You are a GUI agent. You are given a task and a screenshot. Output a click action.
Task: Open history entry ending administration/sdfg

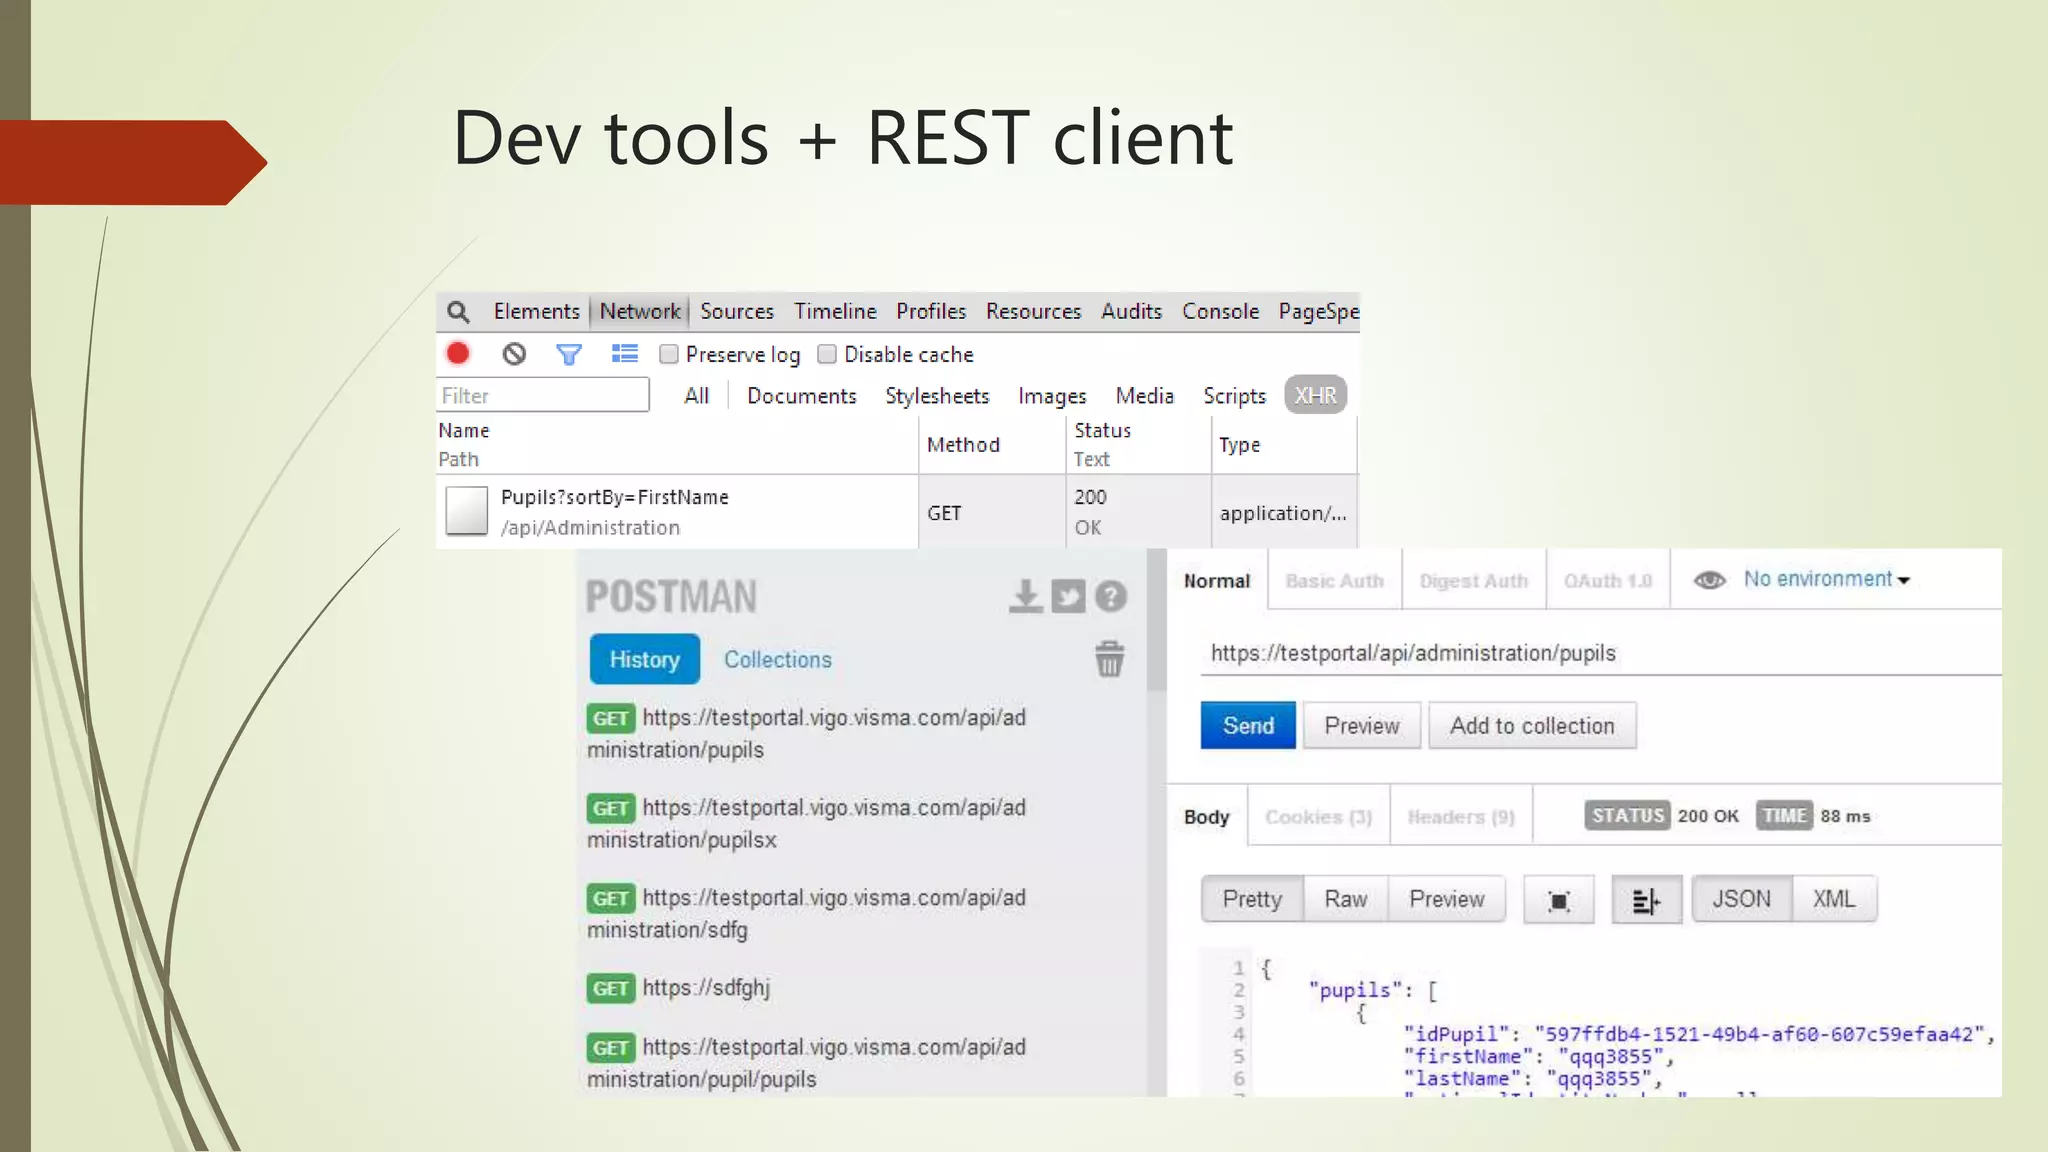tap(806, 913)
